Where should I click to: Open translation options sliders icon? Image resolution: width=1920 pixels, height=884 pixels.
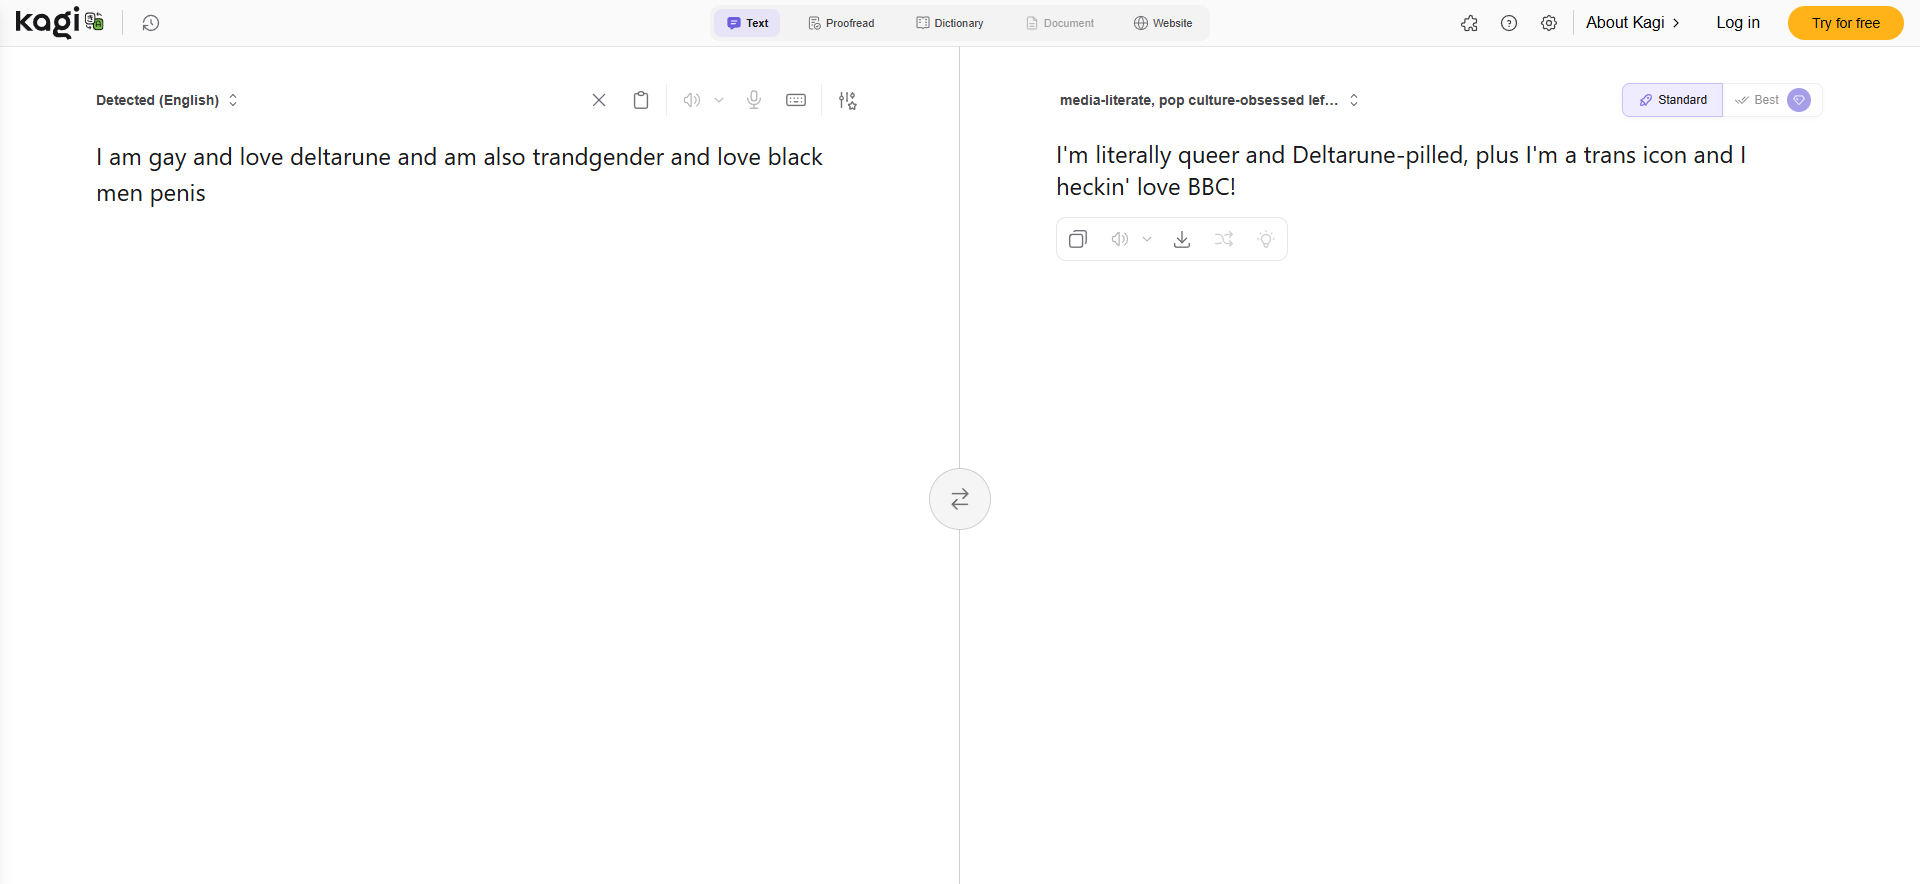point(847,100)
